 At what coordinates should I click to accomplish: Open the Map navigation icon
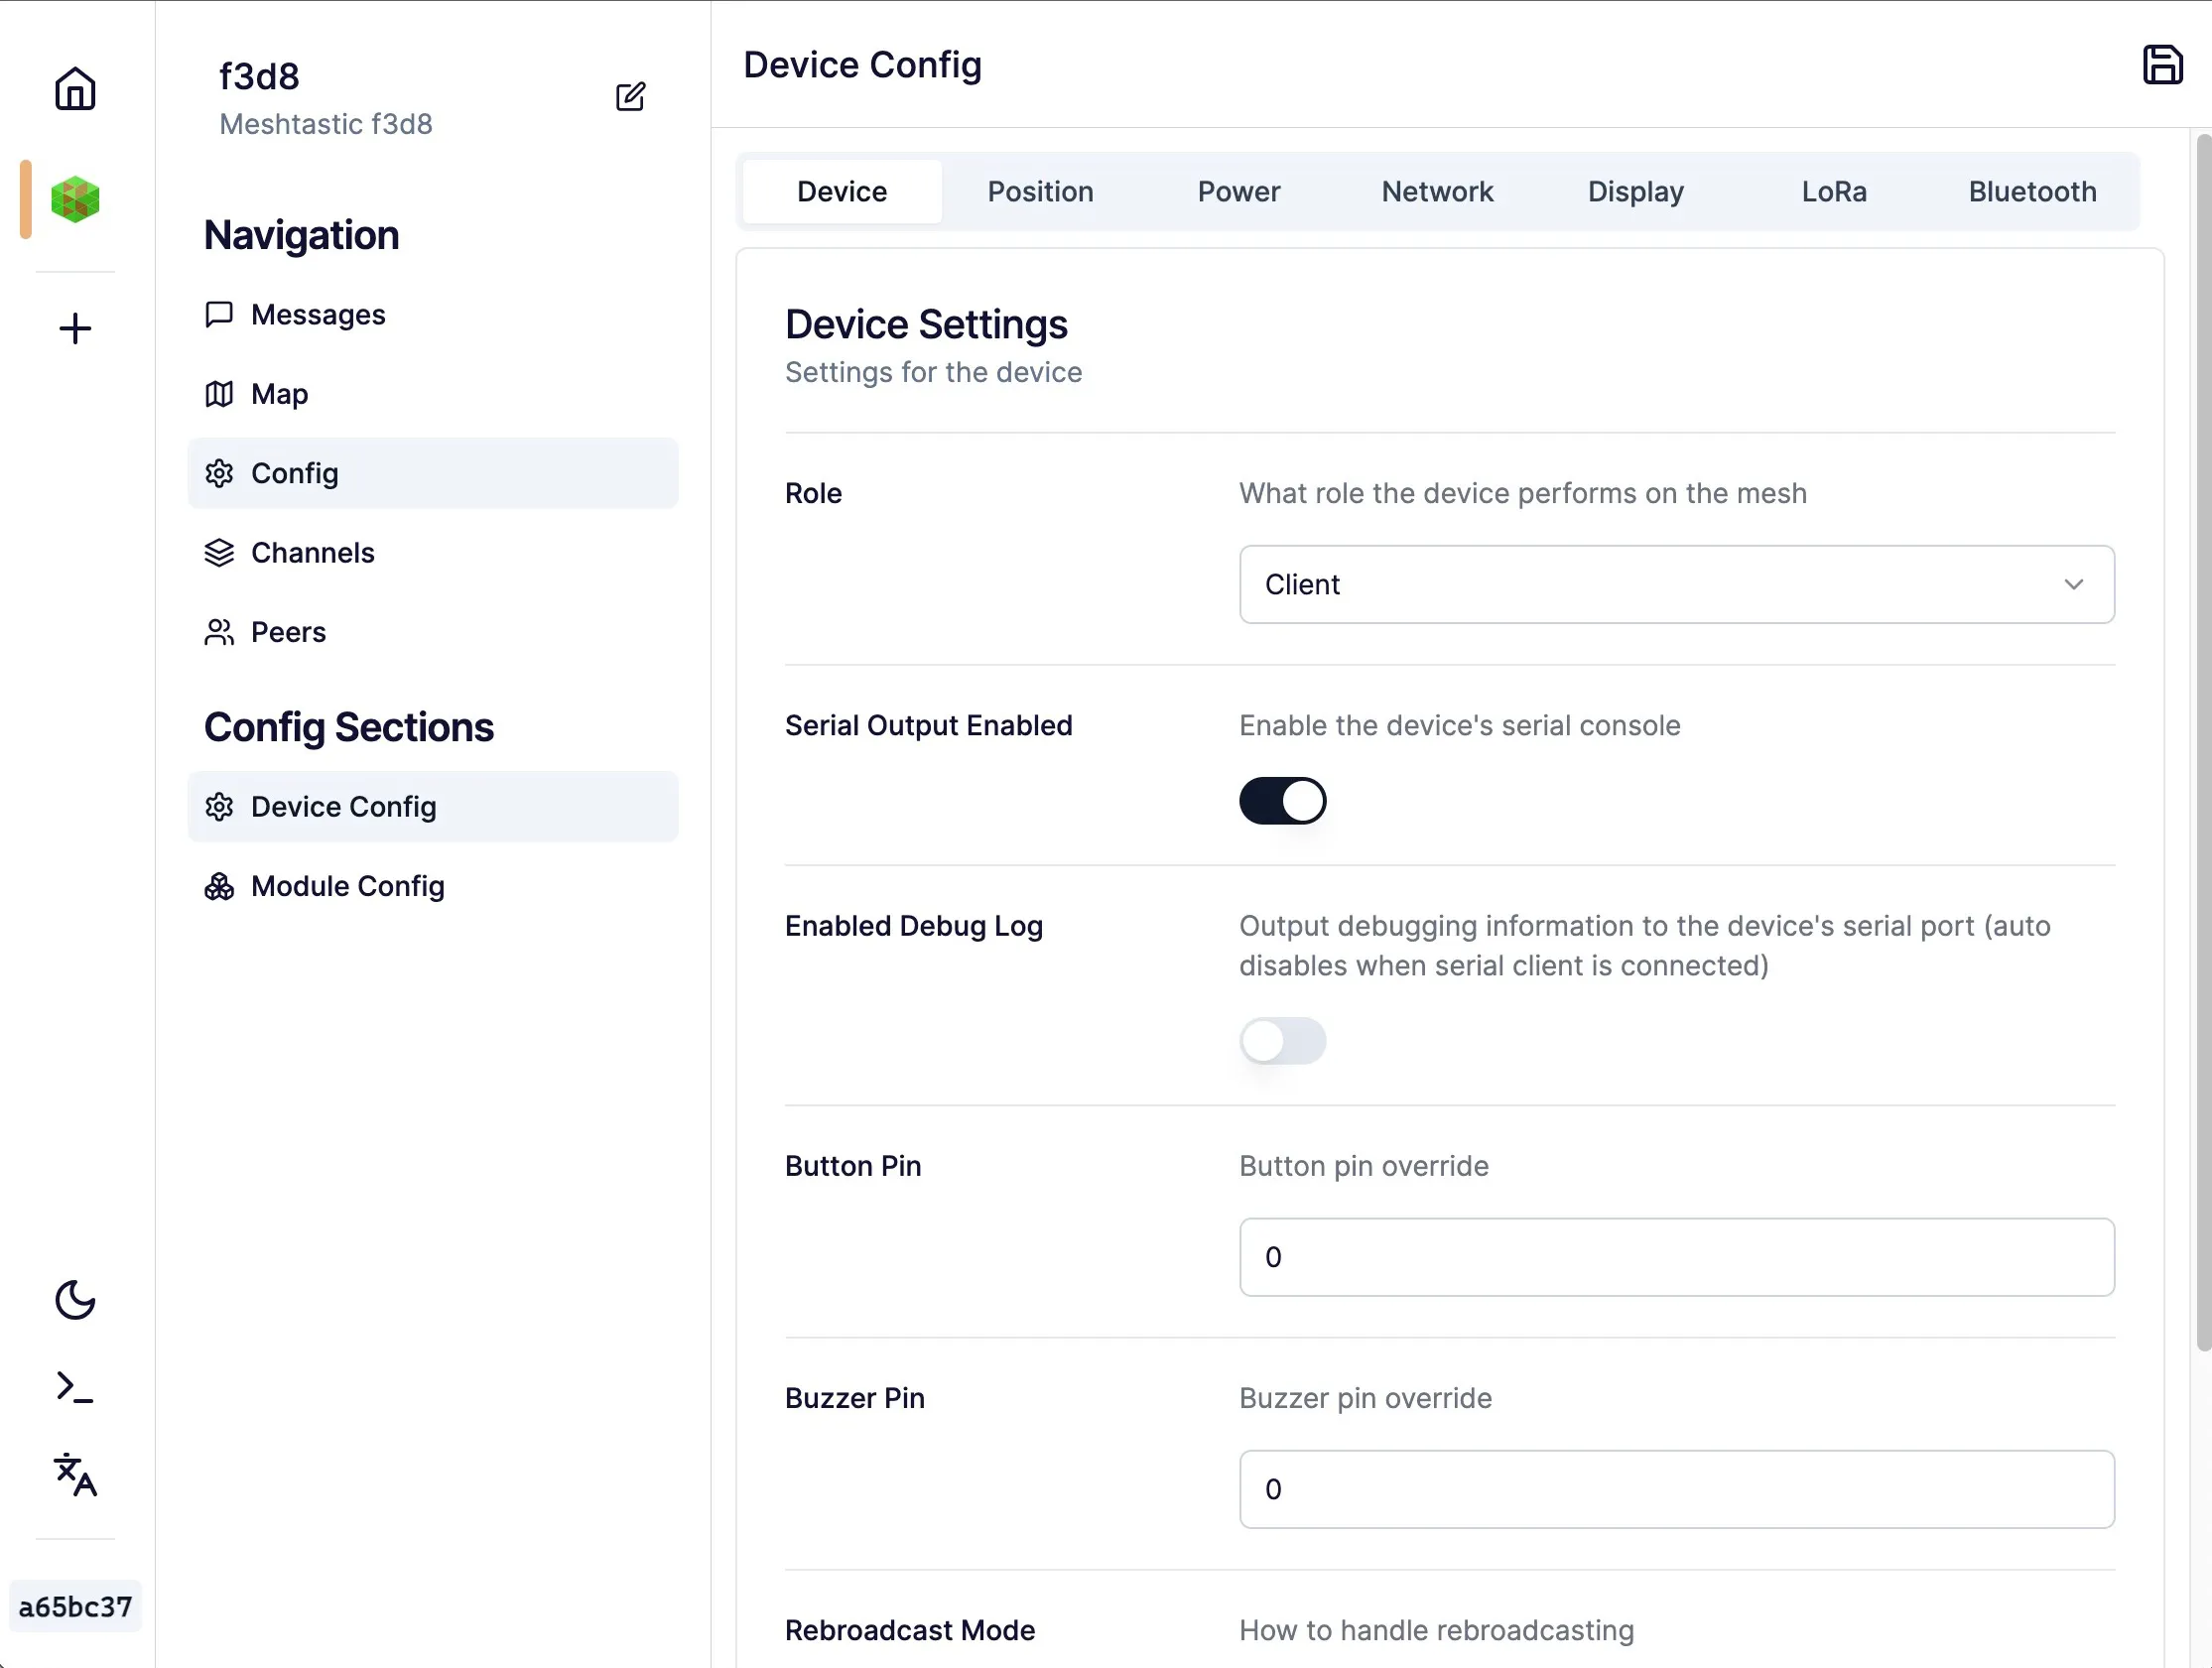220,393
